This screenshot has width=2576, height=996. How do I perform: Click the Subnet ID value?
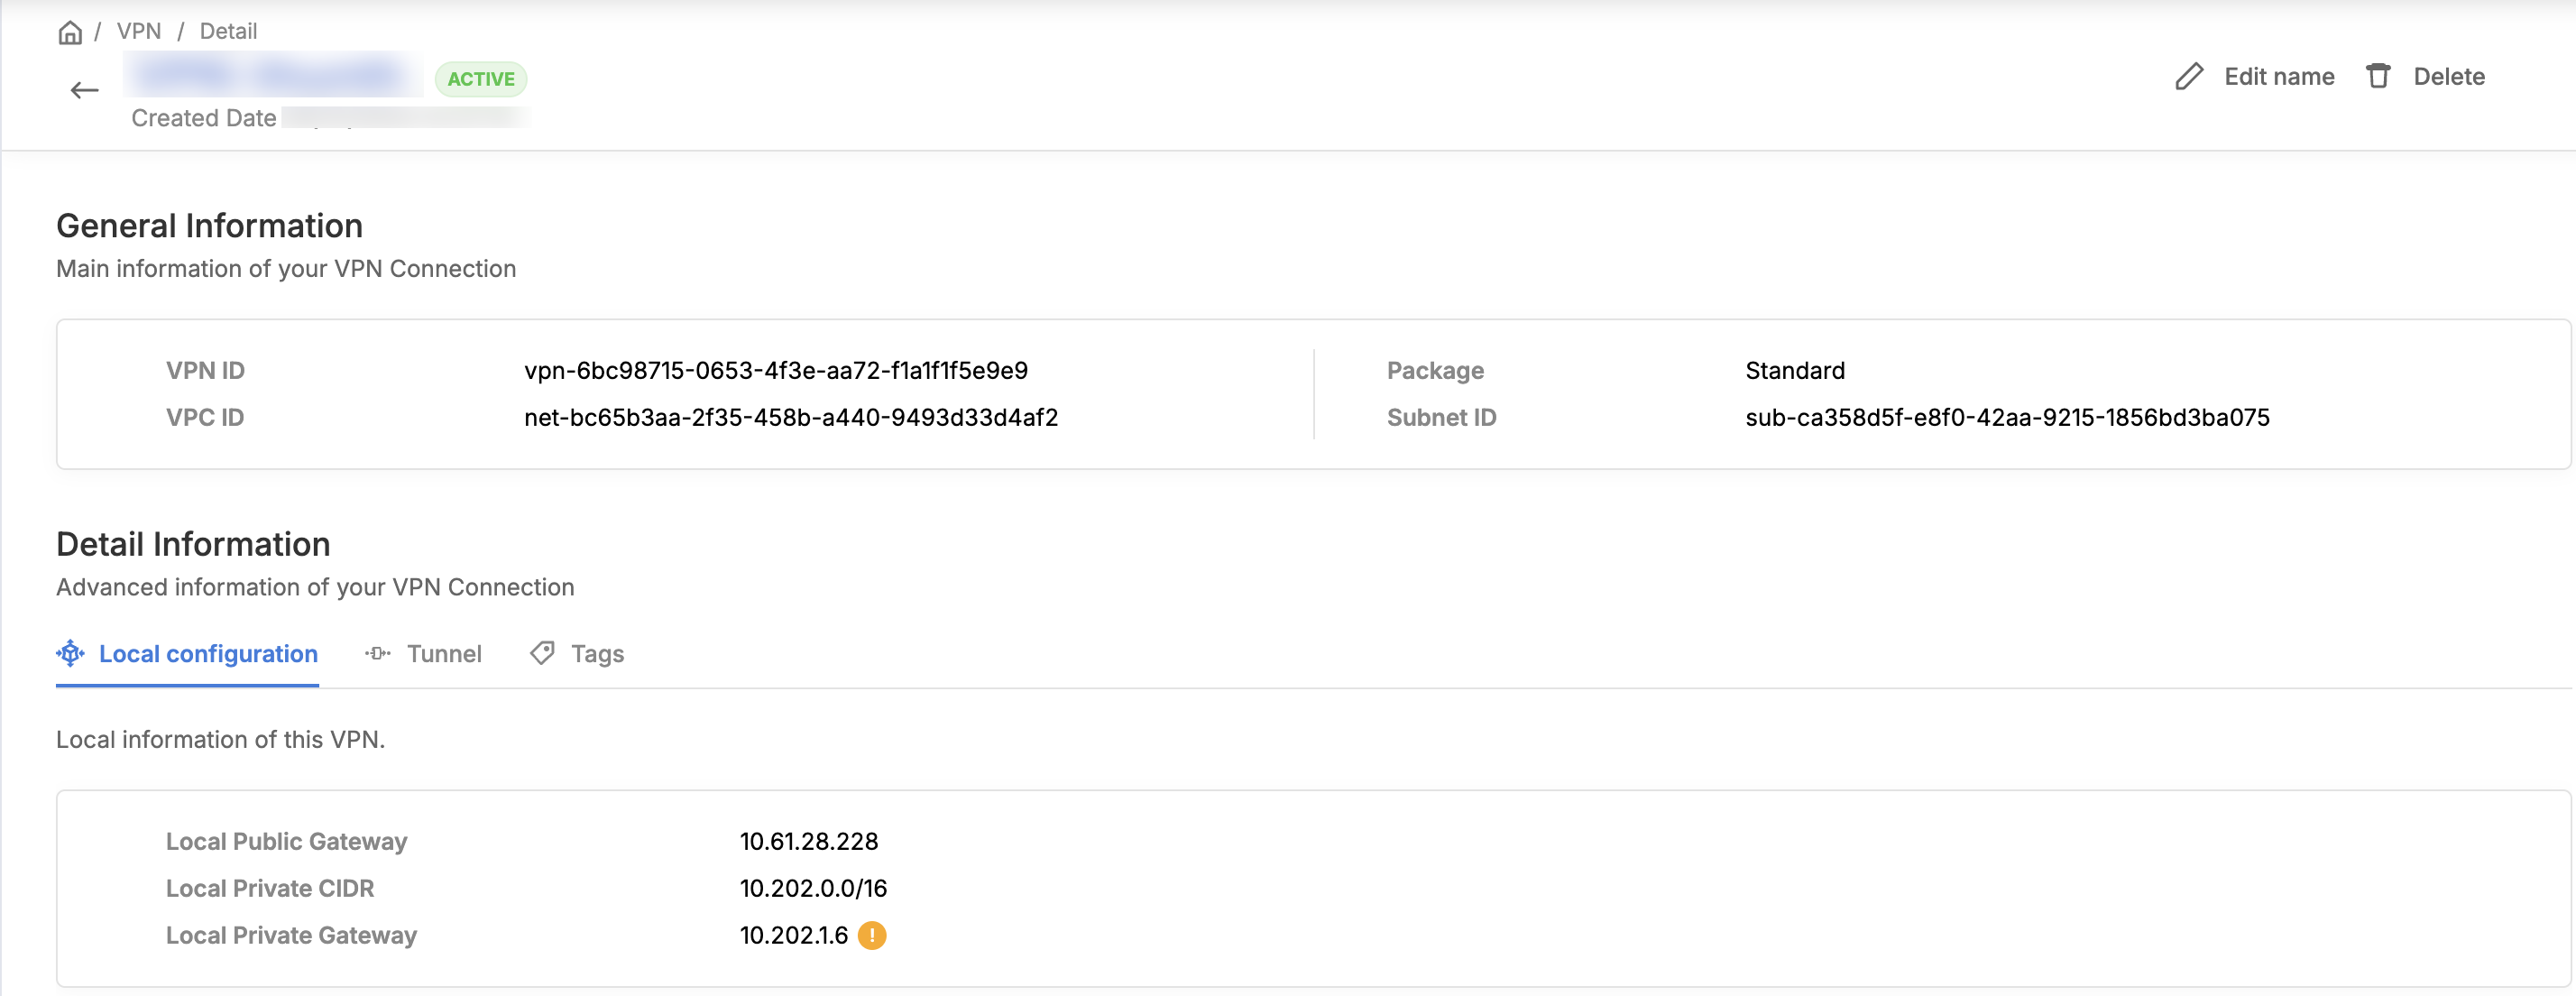[2007, 418]
